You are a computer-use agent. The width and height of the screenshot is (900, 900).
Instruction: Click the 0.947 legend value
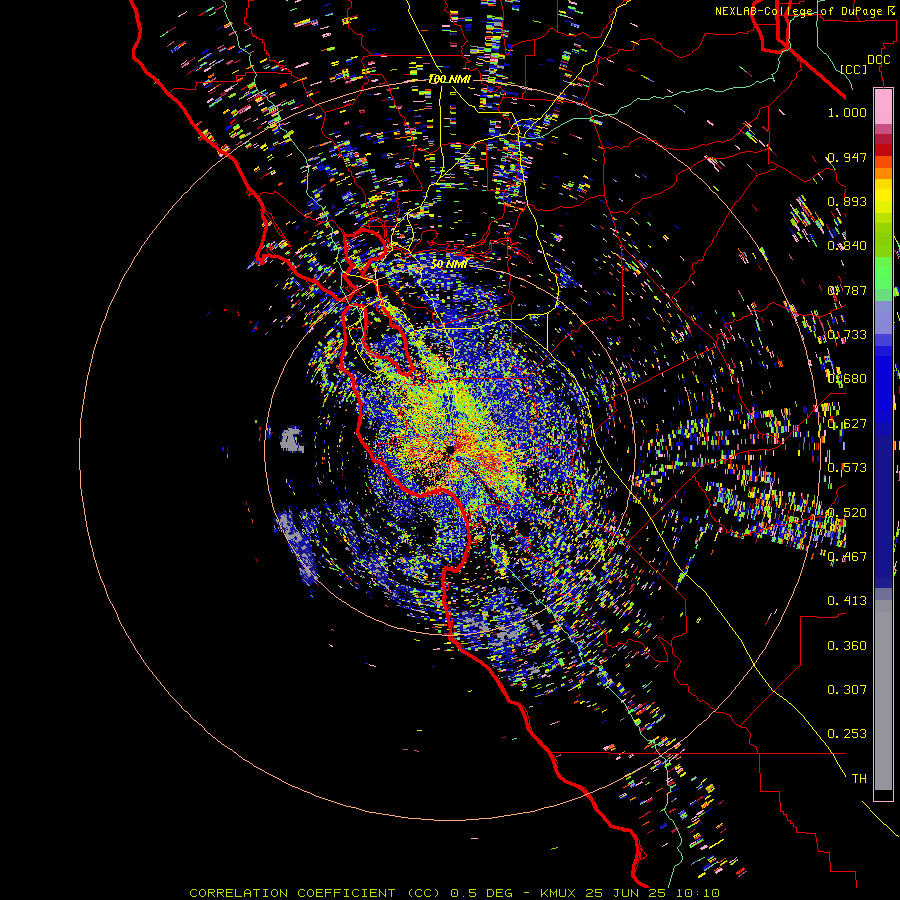(x=847, y=157)
